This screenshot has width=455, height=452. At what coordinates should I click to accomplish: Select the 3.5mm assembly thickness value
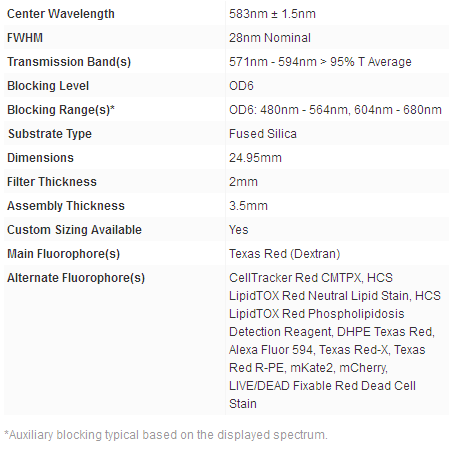[248, 206]
